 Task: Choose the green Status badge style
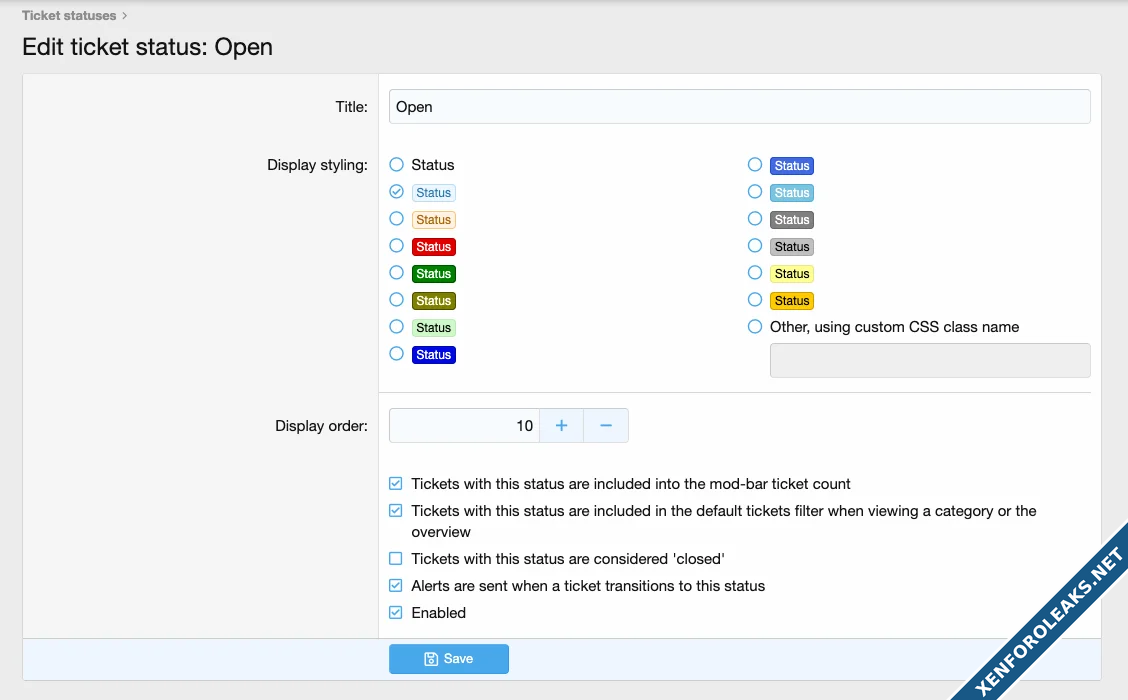(x=397, y=273)
